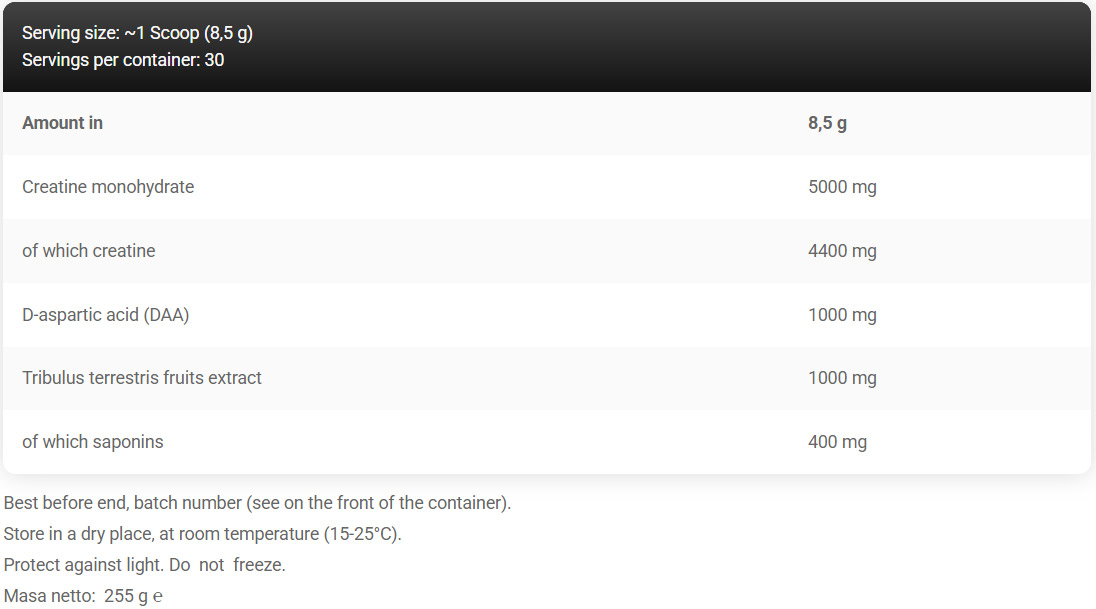Click the 'of which creatine' row label

tap(89, 251)
